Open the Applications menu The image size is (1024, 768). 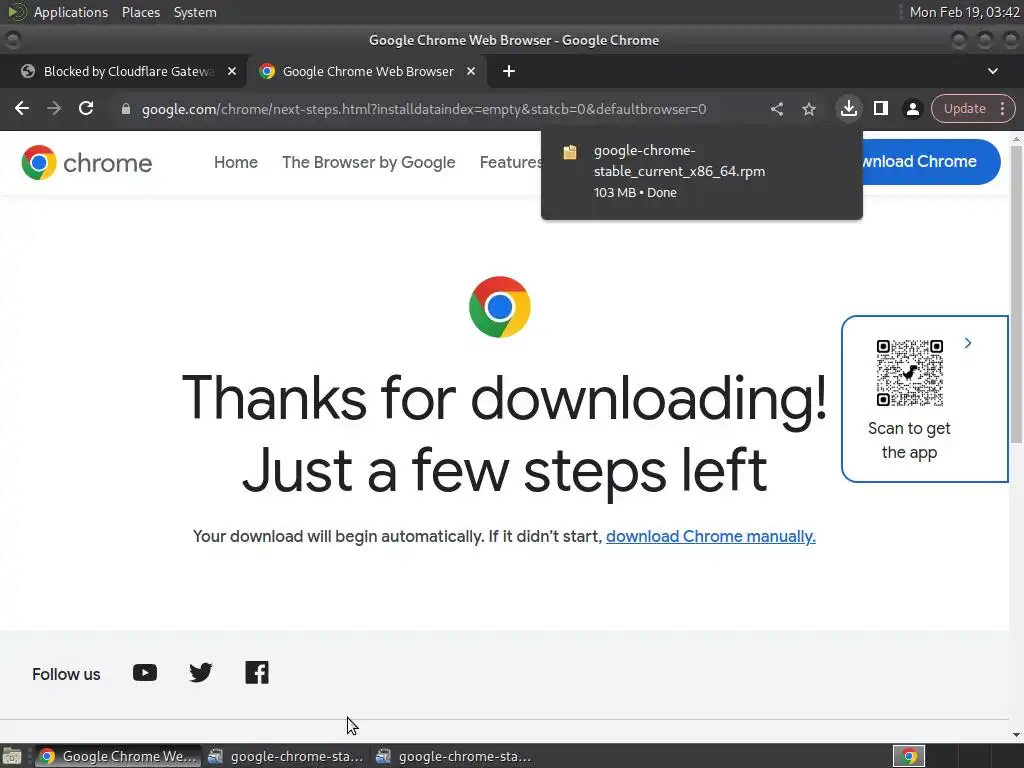[x=71, y=12]
